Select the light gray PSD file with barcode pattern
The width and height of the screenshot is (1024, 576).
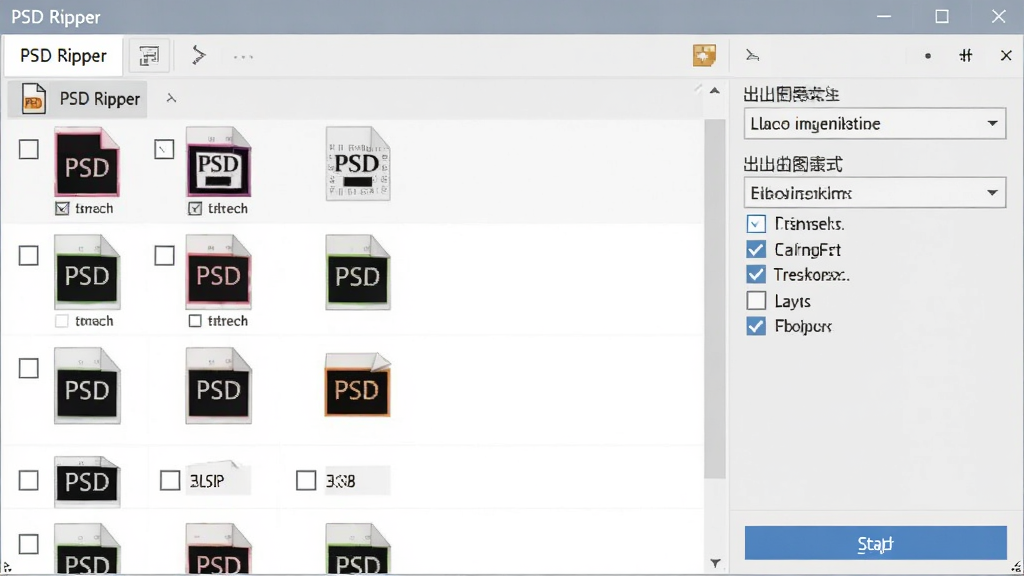(358, 163)
